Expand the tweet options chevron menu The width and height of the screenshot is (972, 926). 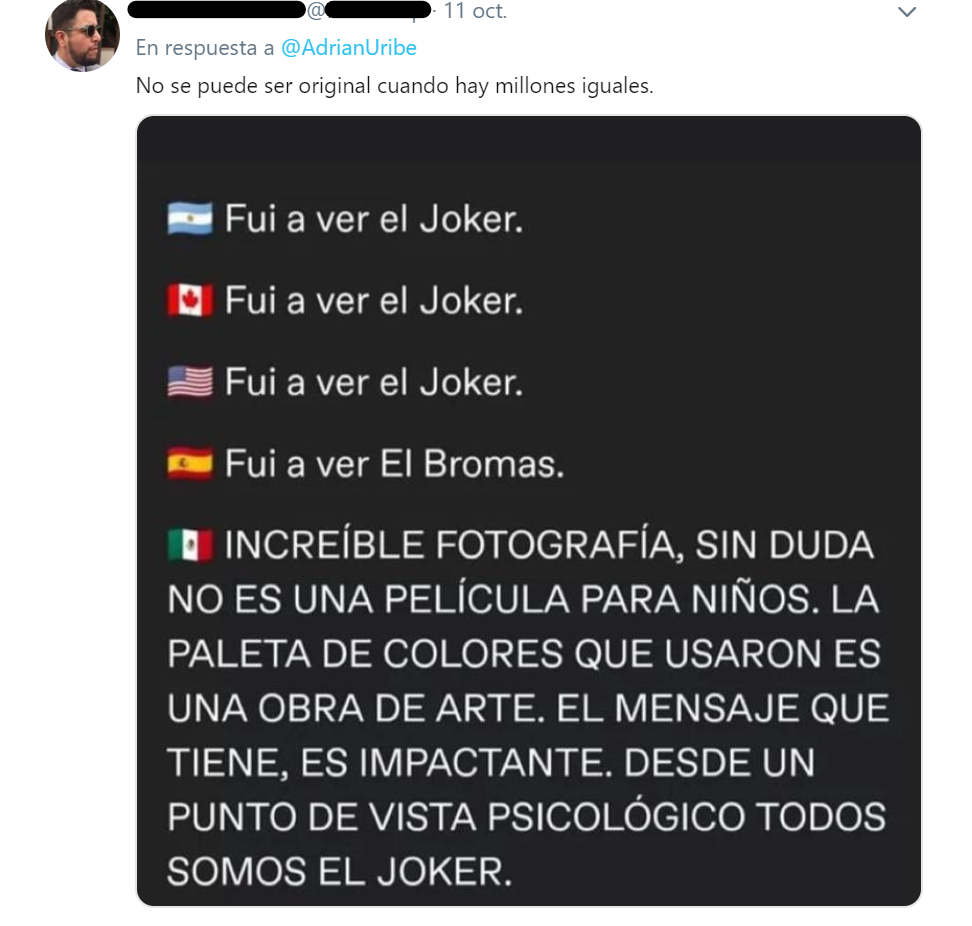pyautogui.click(x=907, y=12)
